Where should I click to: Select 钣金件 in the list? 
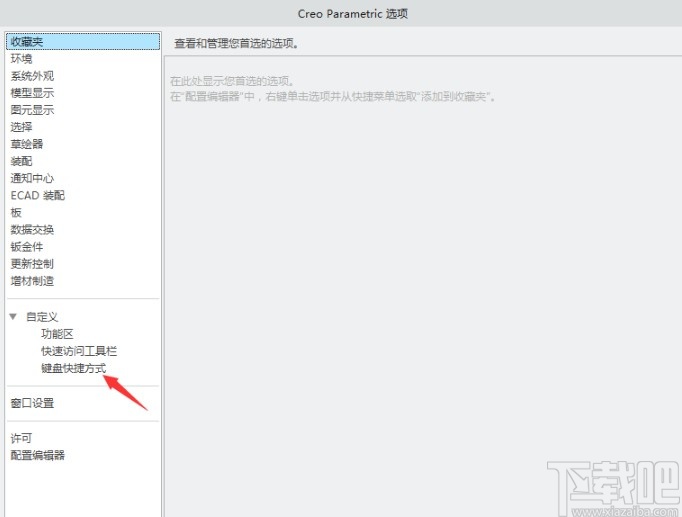27,247
